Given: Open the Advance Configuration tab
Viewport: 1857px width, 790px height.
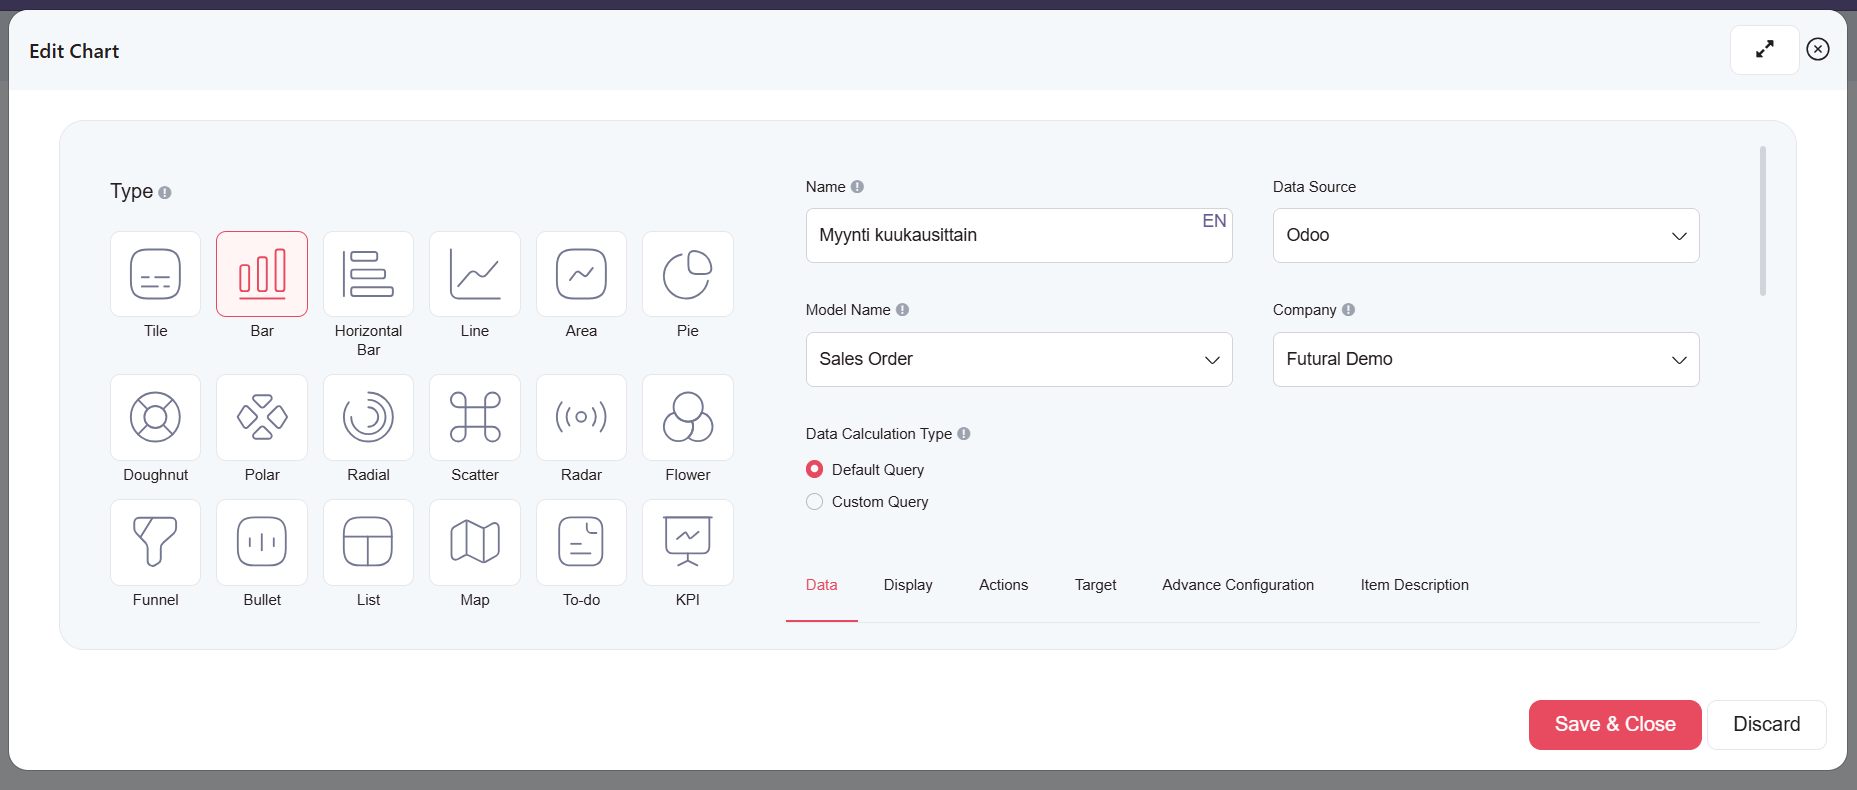Looking at the screenshot, I should pos(1237,585).
